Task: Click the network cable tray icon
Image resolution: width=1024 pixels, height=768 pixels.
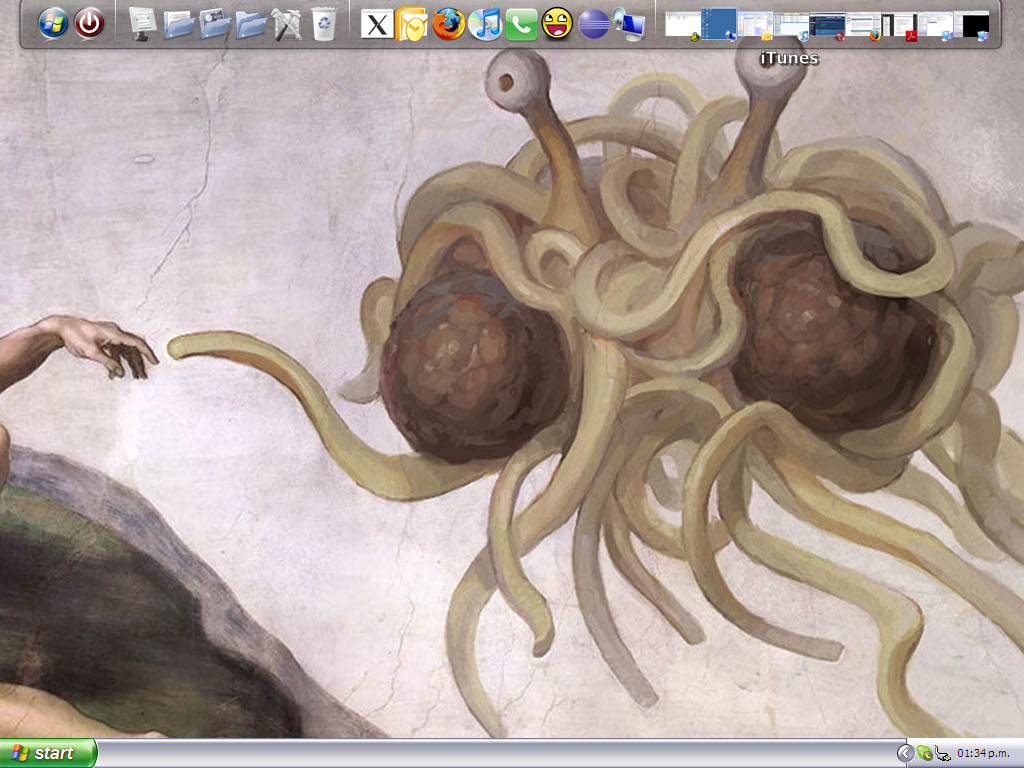Action: click(x=942, y=754)
